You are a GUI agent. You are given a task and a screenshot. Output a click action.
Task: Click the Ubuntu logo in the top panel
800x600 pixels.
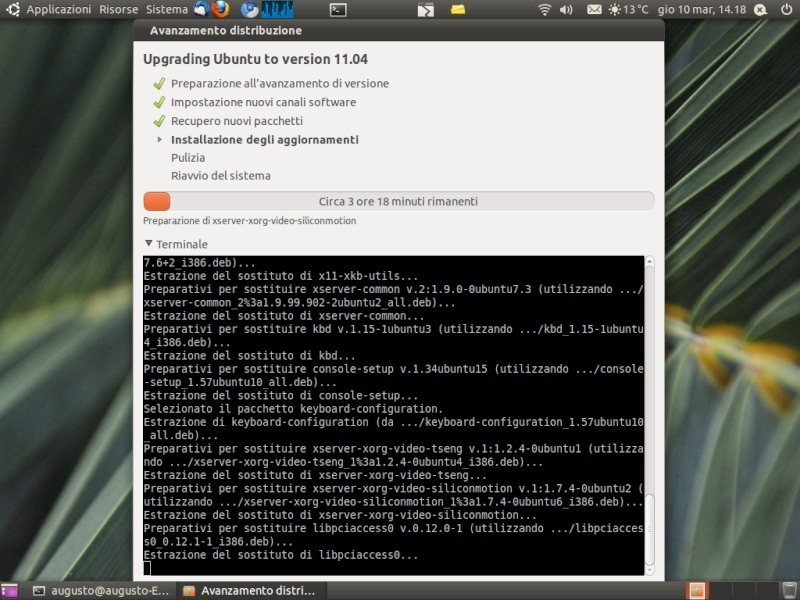12,9
